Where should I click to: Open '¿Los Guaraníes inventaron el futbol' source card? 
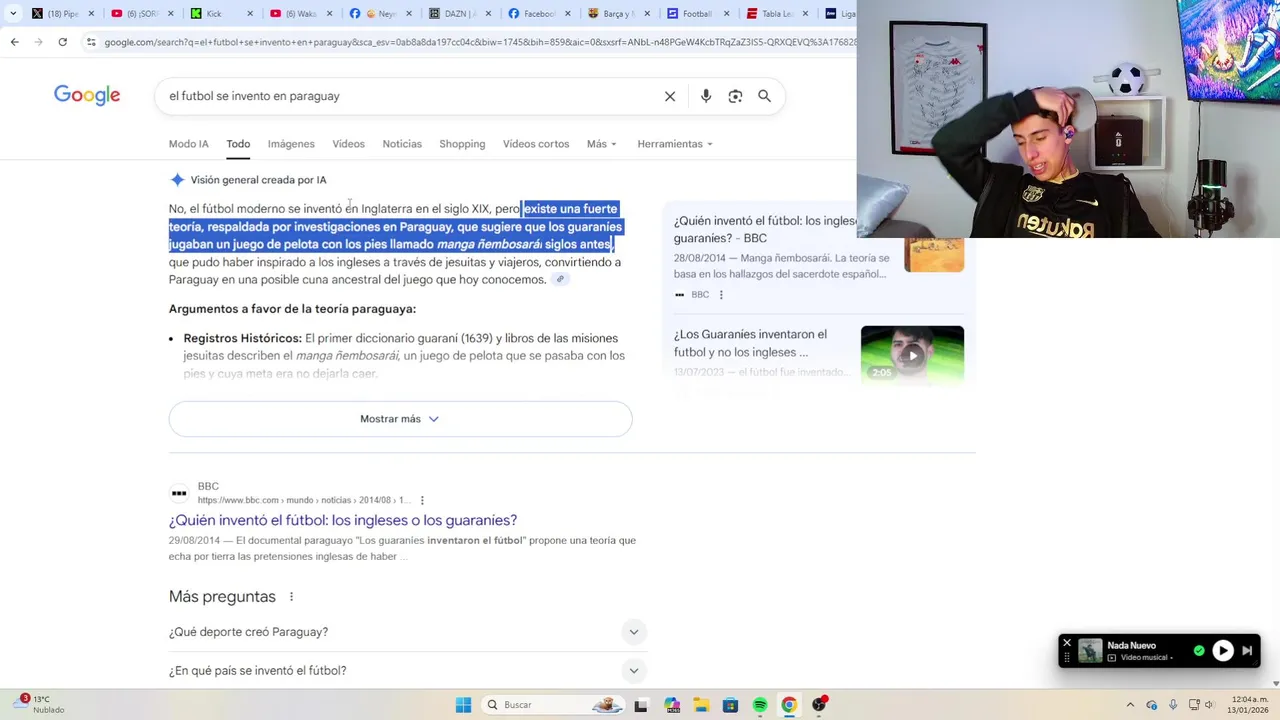750,343
